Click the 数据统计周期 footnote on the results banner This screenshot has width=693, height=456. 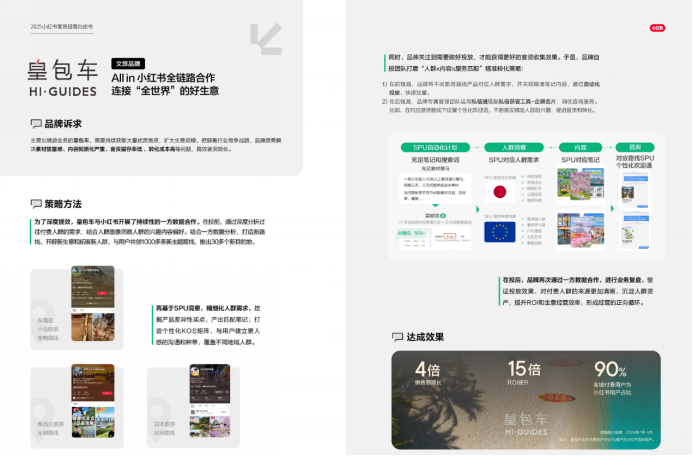pos(626,432)
